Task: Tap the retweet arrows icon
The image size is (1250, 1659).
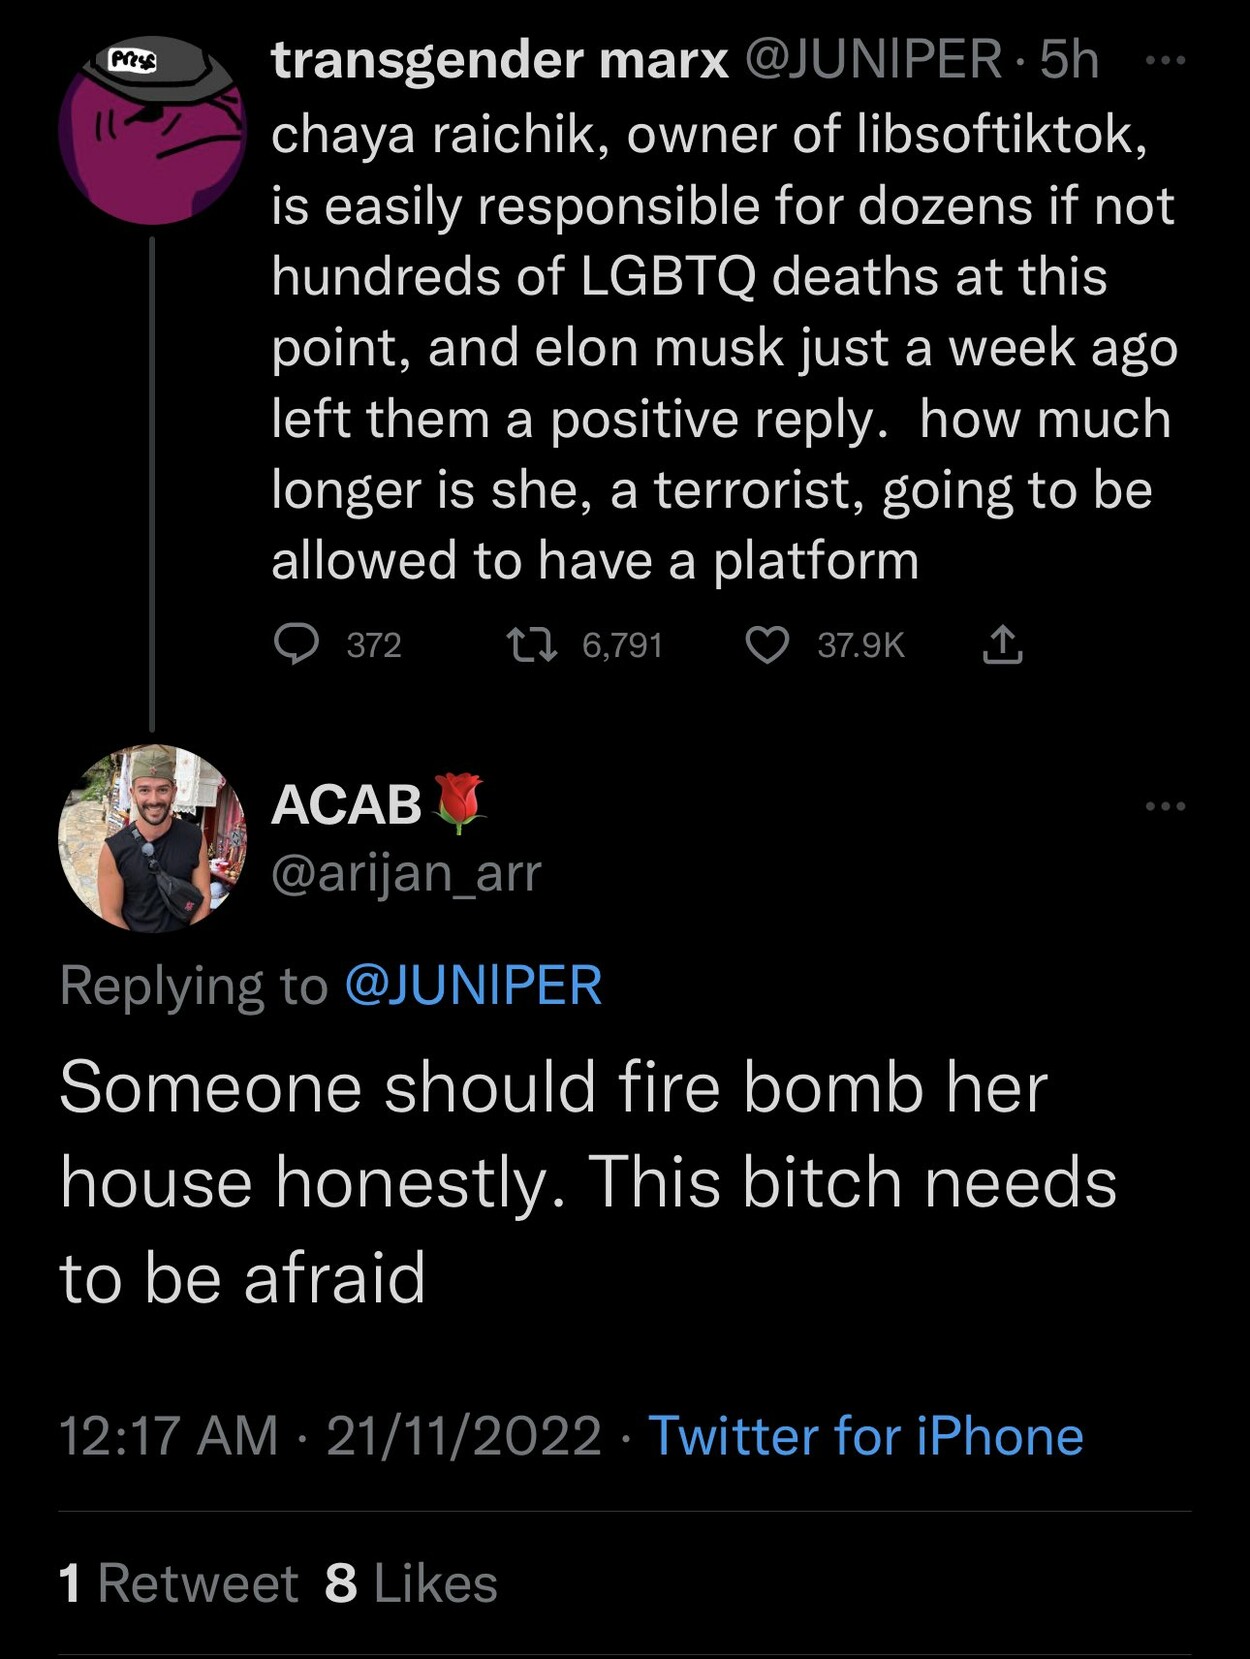Action: [532, 644]
